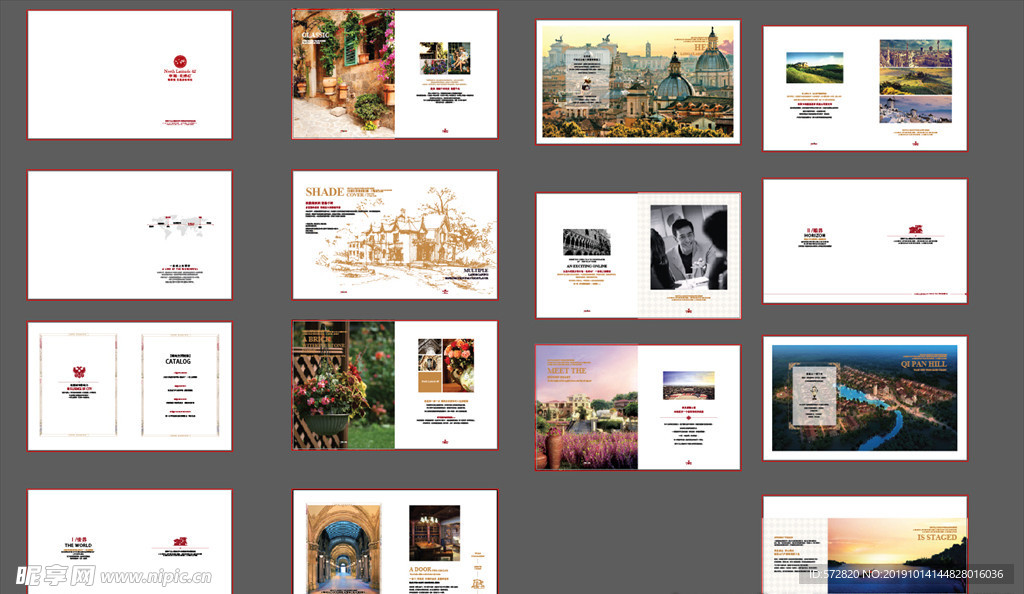Screen dimensions: 1024x594
Task: Click the IS STAGED title text
Action: [936, 538]
